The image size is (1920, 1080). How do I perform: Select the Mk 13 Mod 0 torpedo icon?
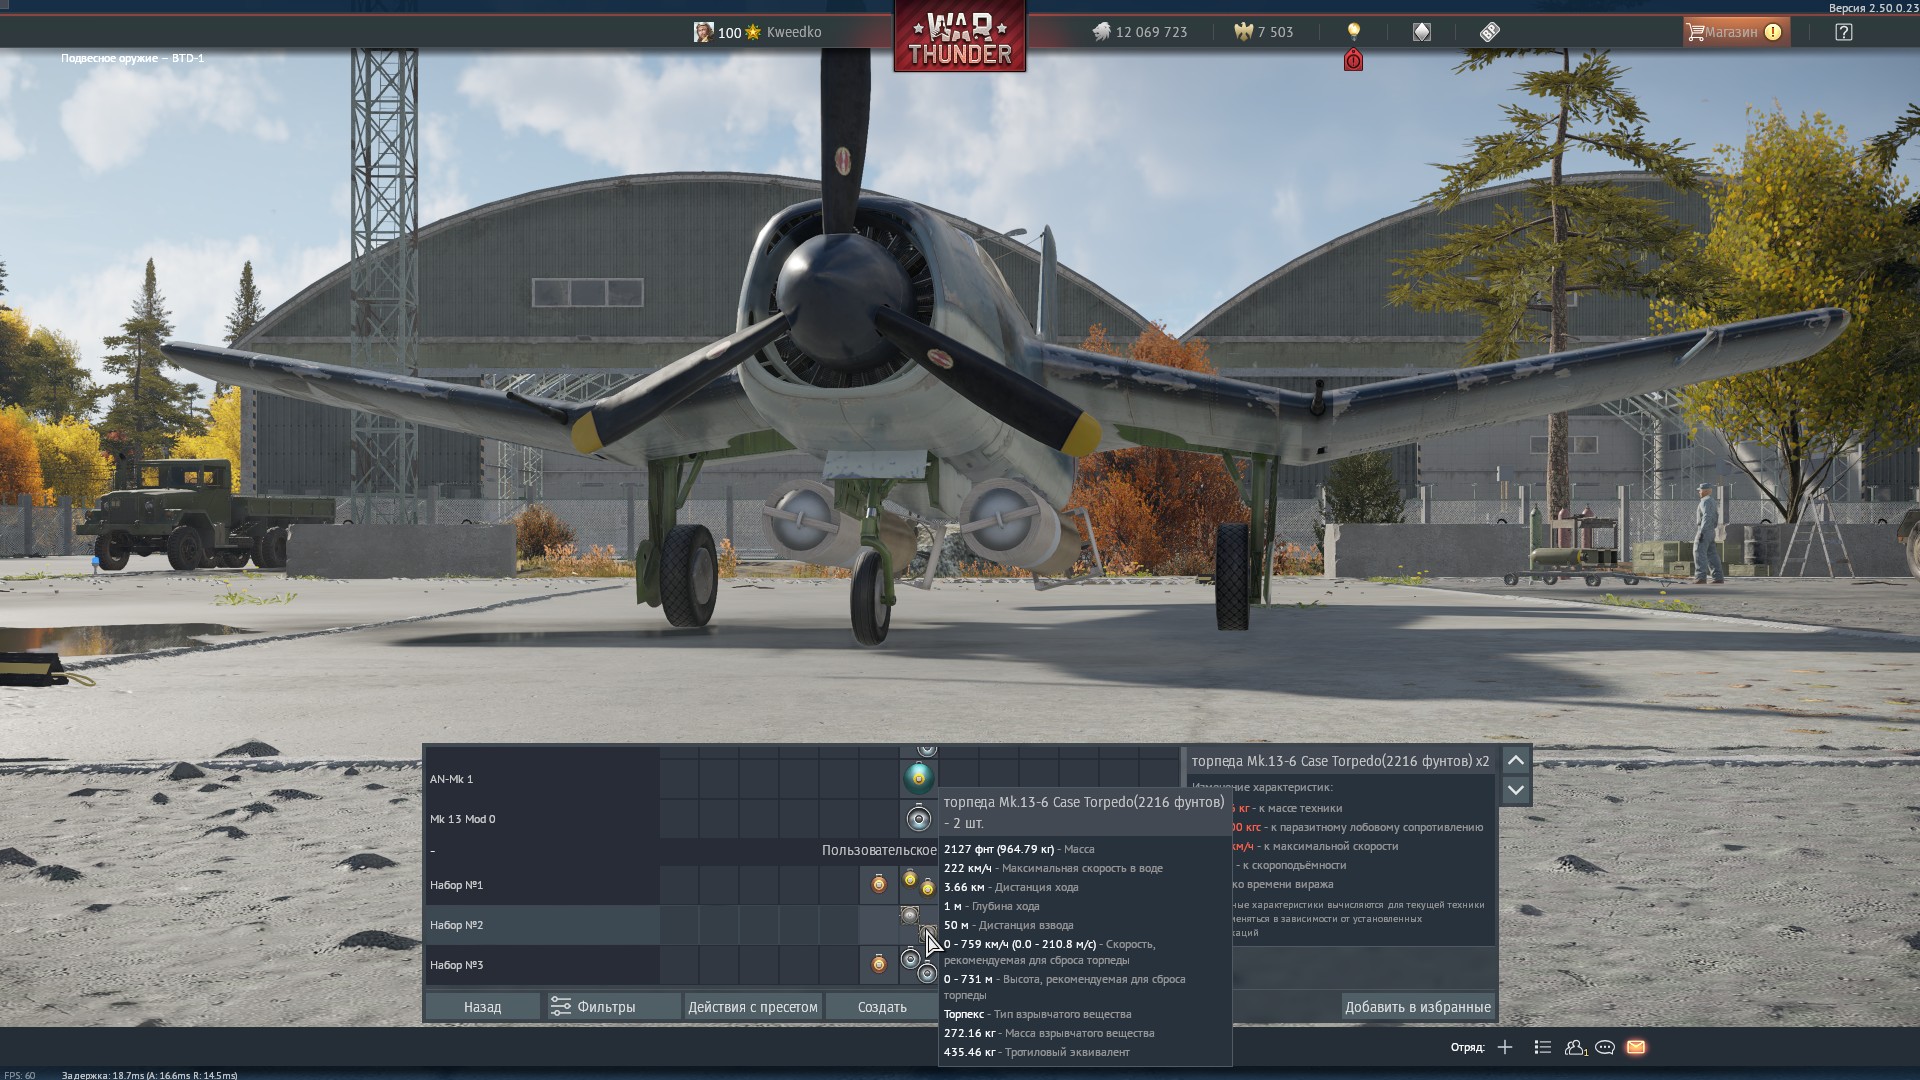click(918, 819)
